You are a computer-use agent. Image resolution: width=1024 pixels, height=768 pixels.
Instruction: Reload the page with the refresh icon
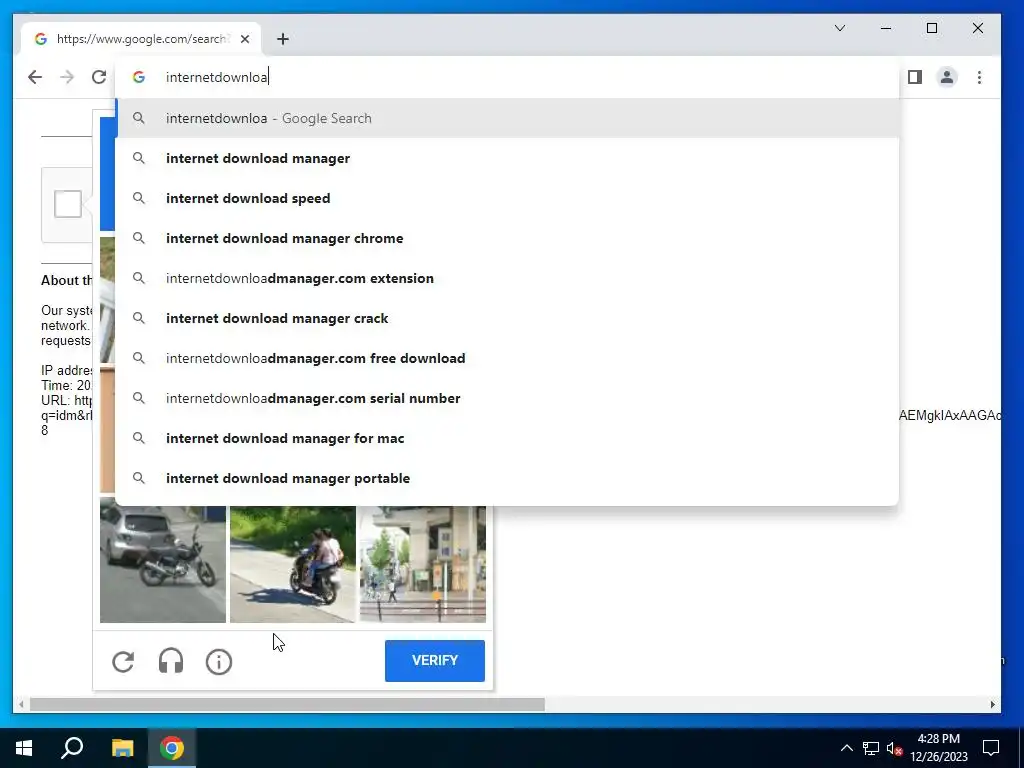click(x=99, y=77)
